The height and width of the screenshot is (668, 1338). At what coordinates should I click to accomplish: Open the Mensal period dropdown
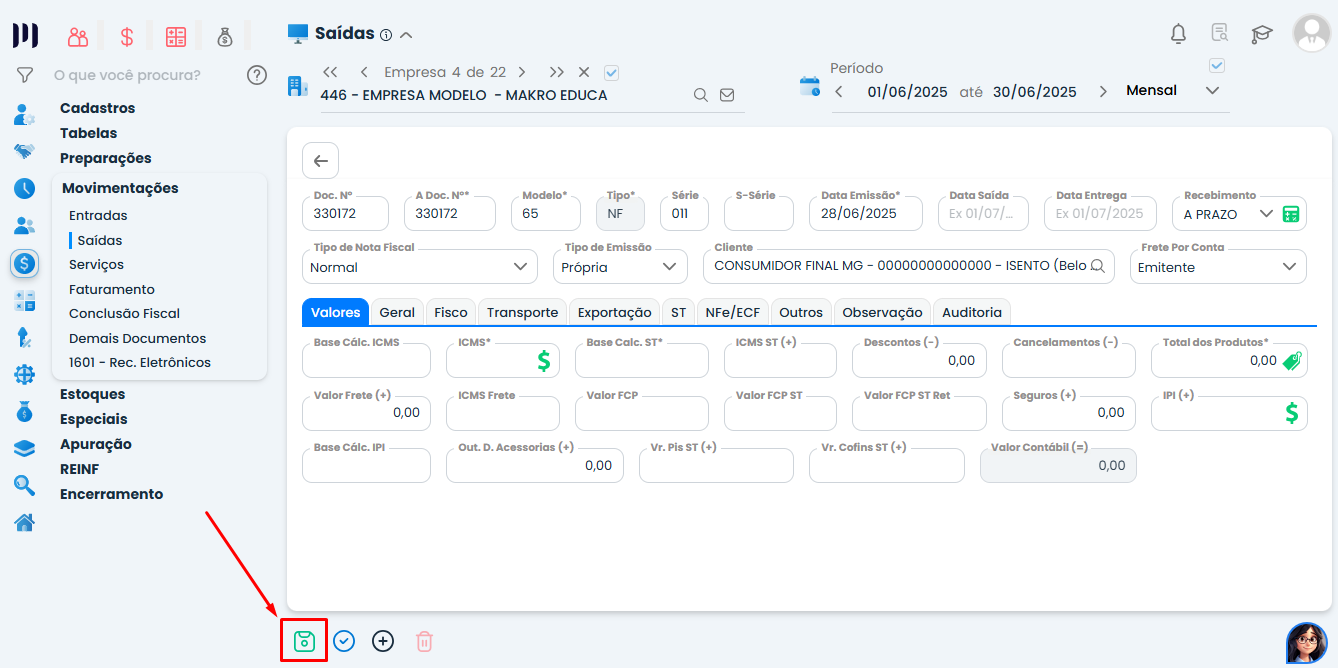click(1212, 91)
